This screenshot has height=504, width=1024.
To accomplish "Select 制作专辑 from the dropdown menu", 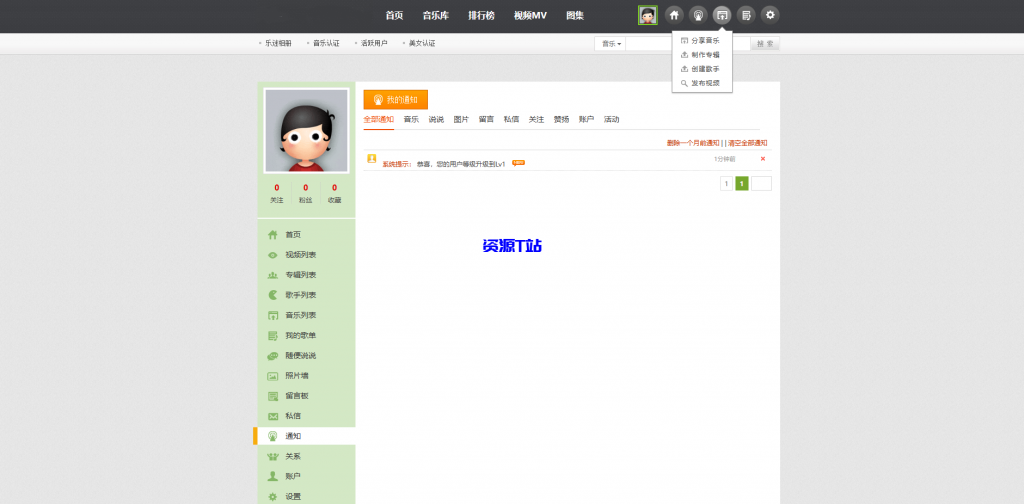I will (x=704, y=55).
